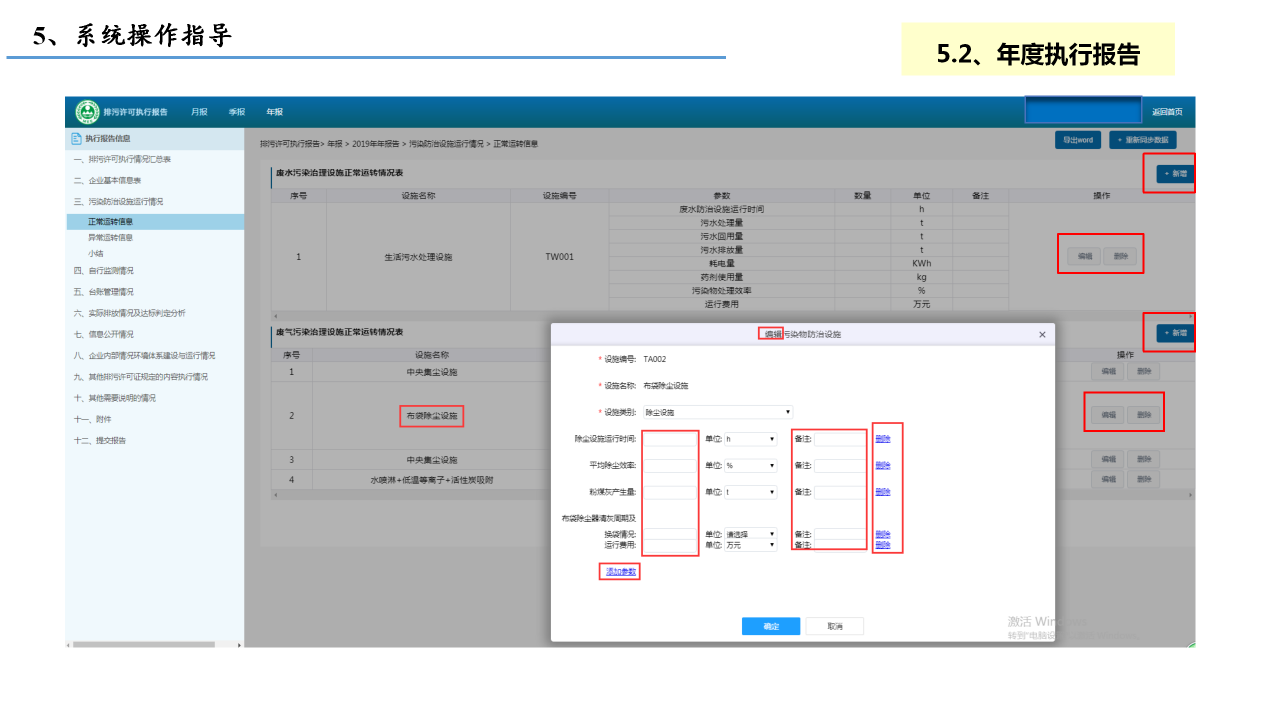The image size is (1280, 720).
Task: Click 取消 to cancel editing
Action: [x=835, y=626]
